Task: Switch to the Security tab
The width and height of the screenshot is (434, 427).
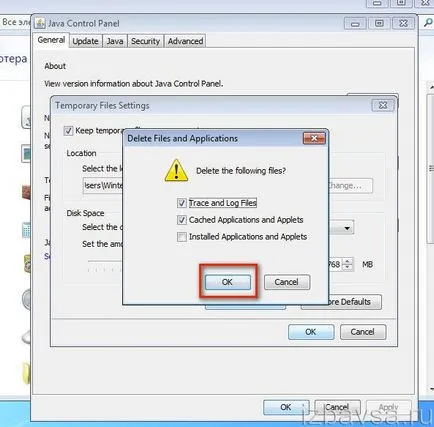Action: 145,41
